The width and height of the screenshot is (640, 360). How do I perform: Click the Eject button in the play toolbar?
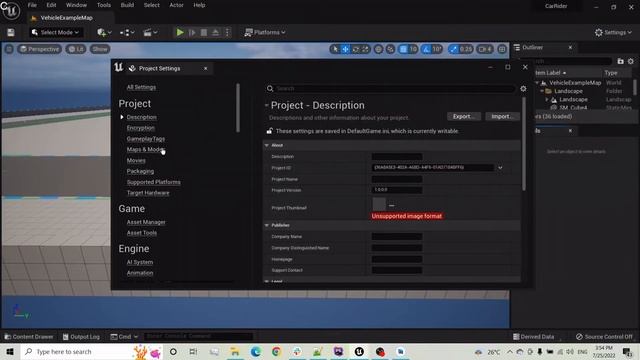click(x=215, y=32)
